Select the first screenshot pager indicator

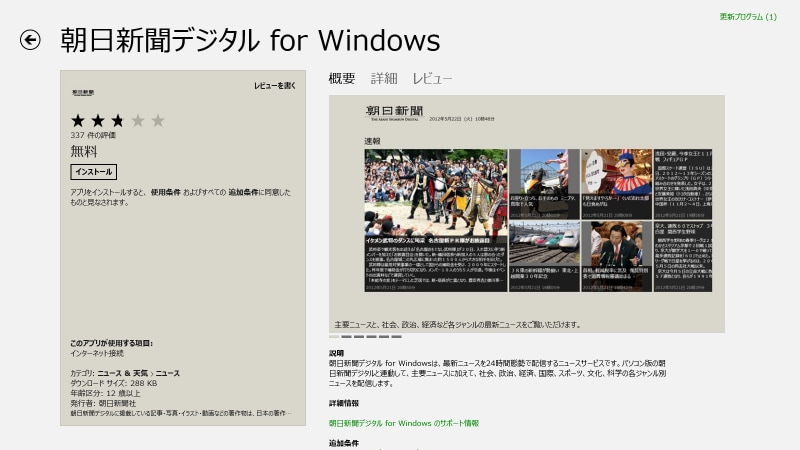click(x=335, y=337)
